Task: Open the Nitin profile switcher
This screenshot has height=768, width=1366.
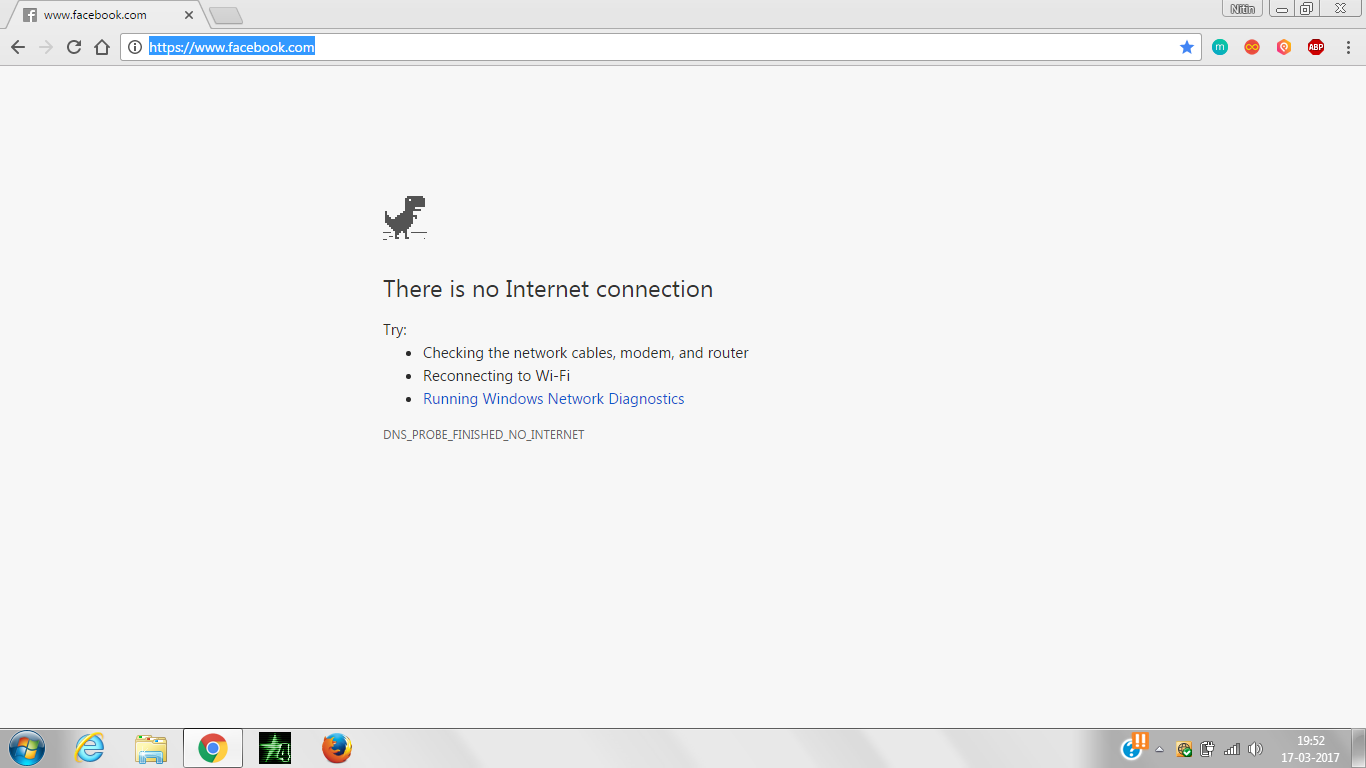Action: click(1242, 9)
